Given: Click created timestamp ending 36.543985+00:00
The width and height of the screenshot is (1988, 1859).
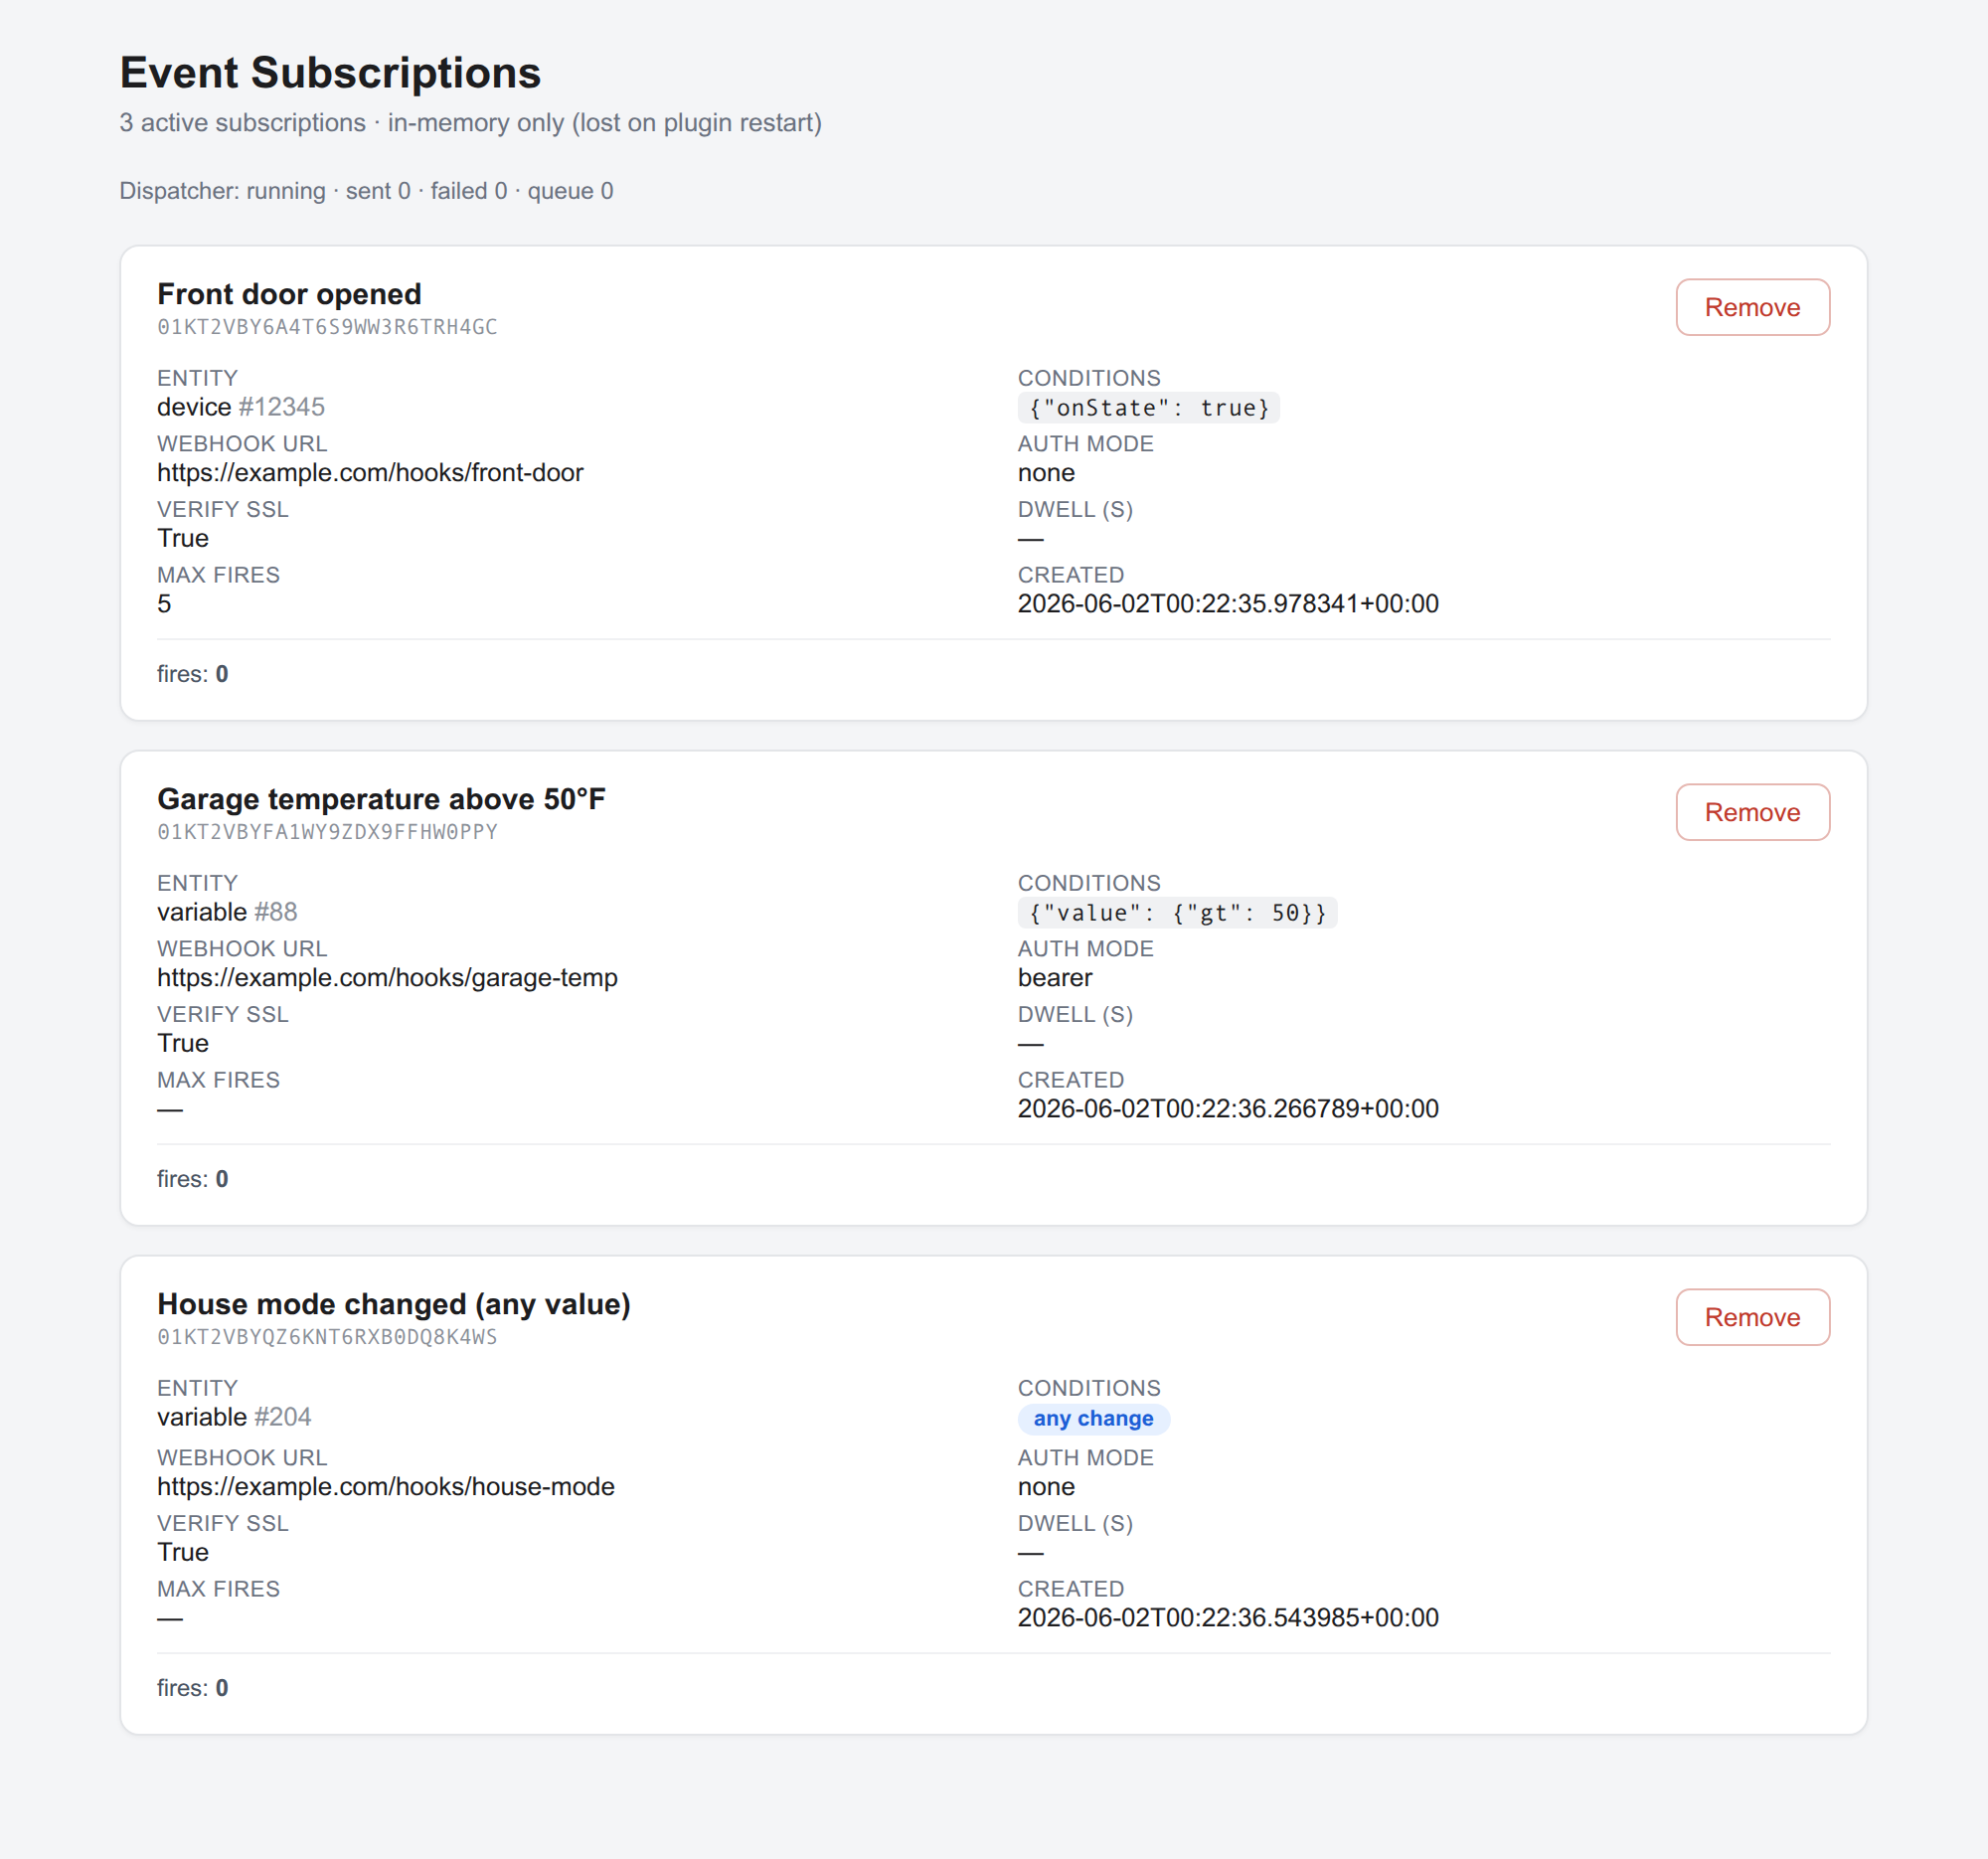Looking at the screenshot, I should 1228,1618.
